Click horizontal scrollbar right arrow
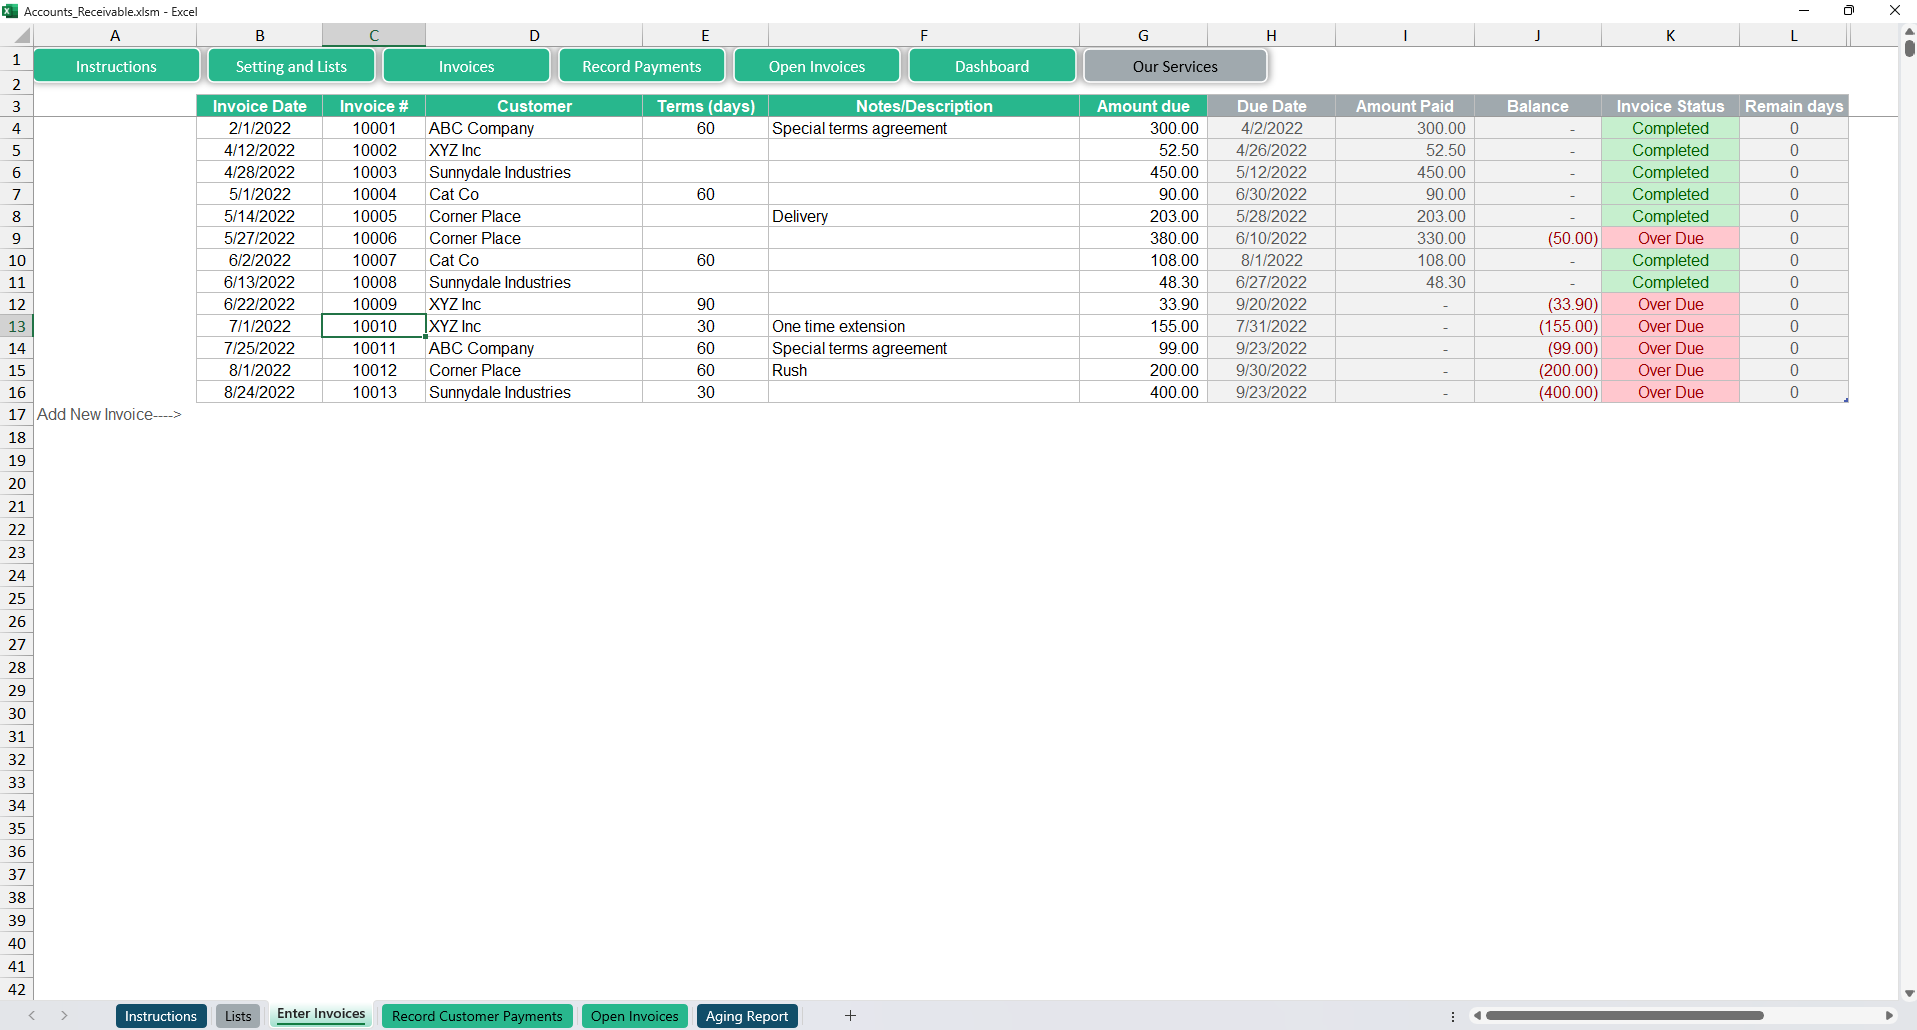Viewport: 1917px width, 1030px height. tap(1889, 1016)
